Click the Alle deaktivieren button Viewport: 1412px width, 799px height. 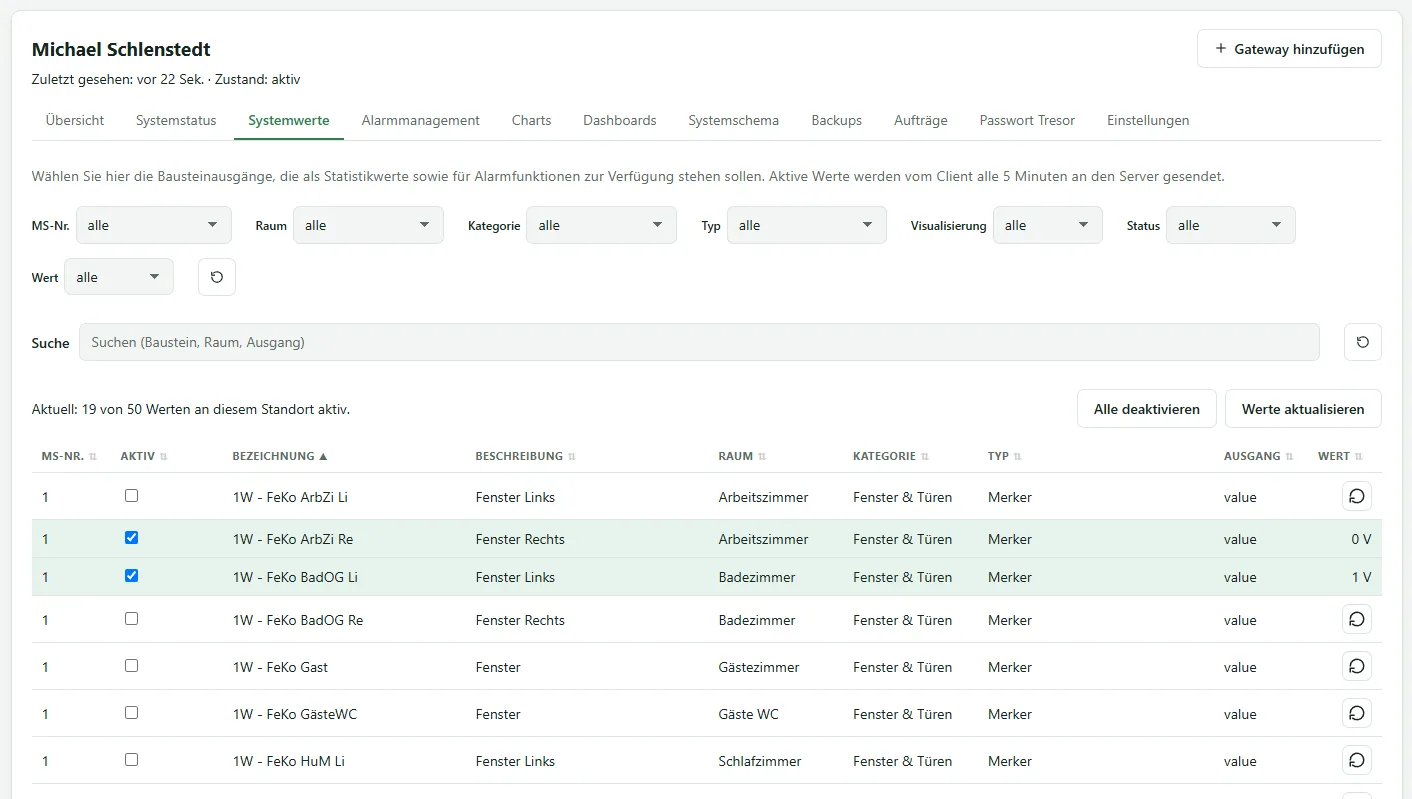(1146, 408)
